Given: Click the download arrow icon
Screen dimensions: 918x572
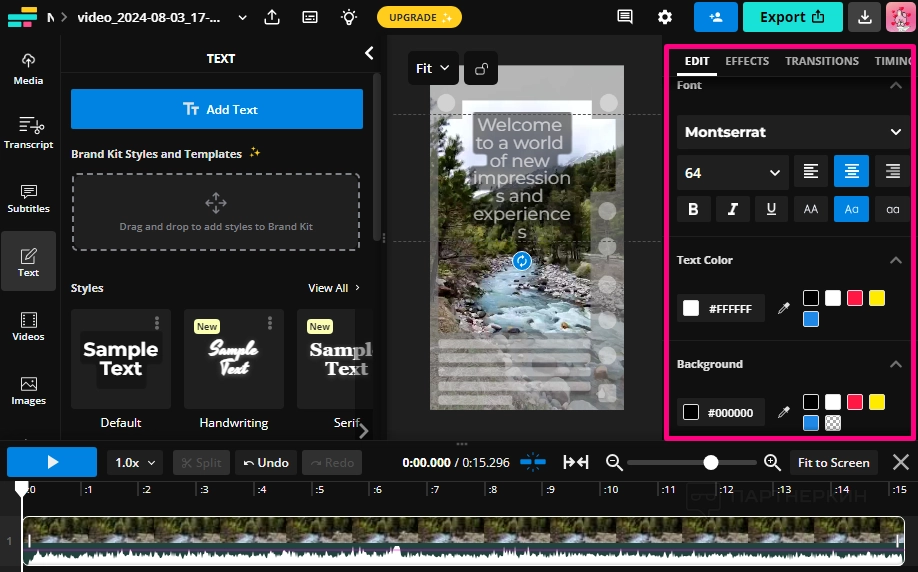Looking at the screenshot, I should pos(864,17).
